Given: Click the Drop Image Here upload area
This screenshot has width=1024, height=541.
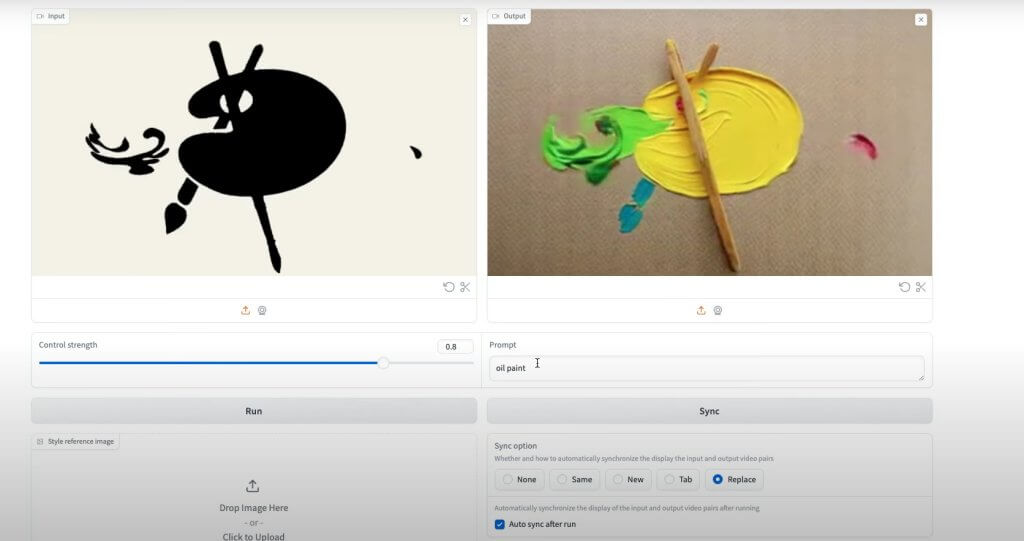Looking at the screenshot, I should pyautogui.click(x=254, y=508).
